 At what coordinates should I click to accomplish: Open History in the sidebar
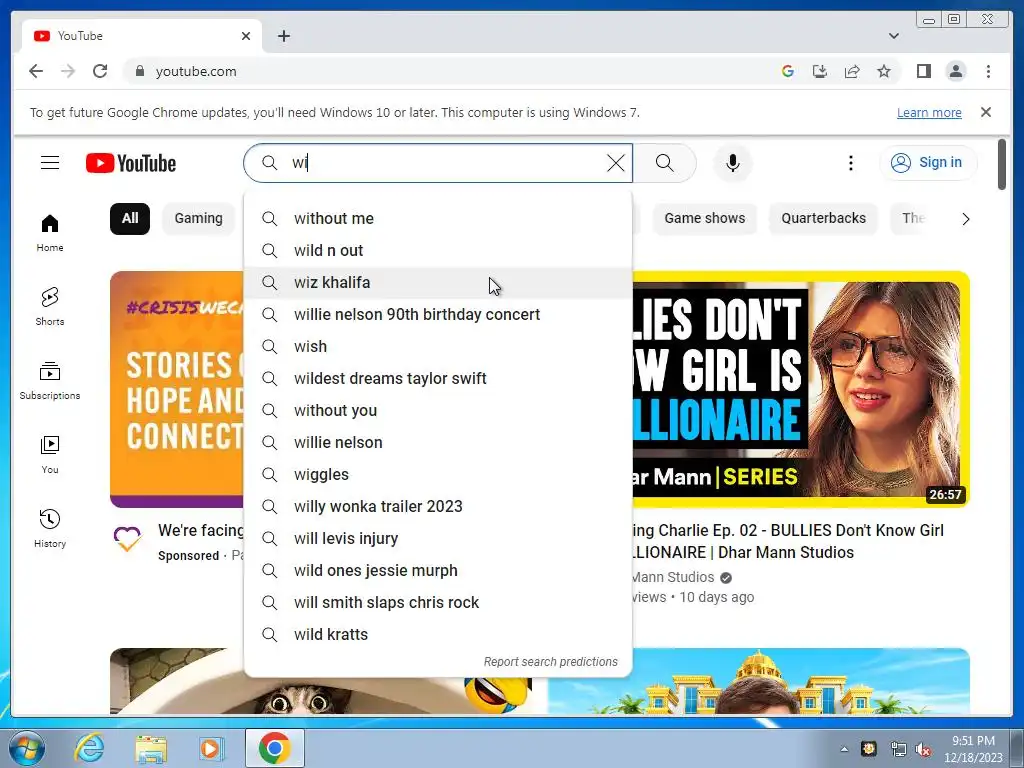pos(50,528)
